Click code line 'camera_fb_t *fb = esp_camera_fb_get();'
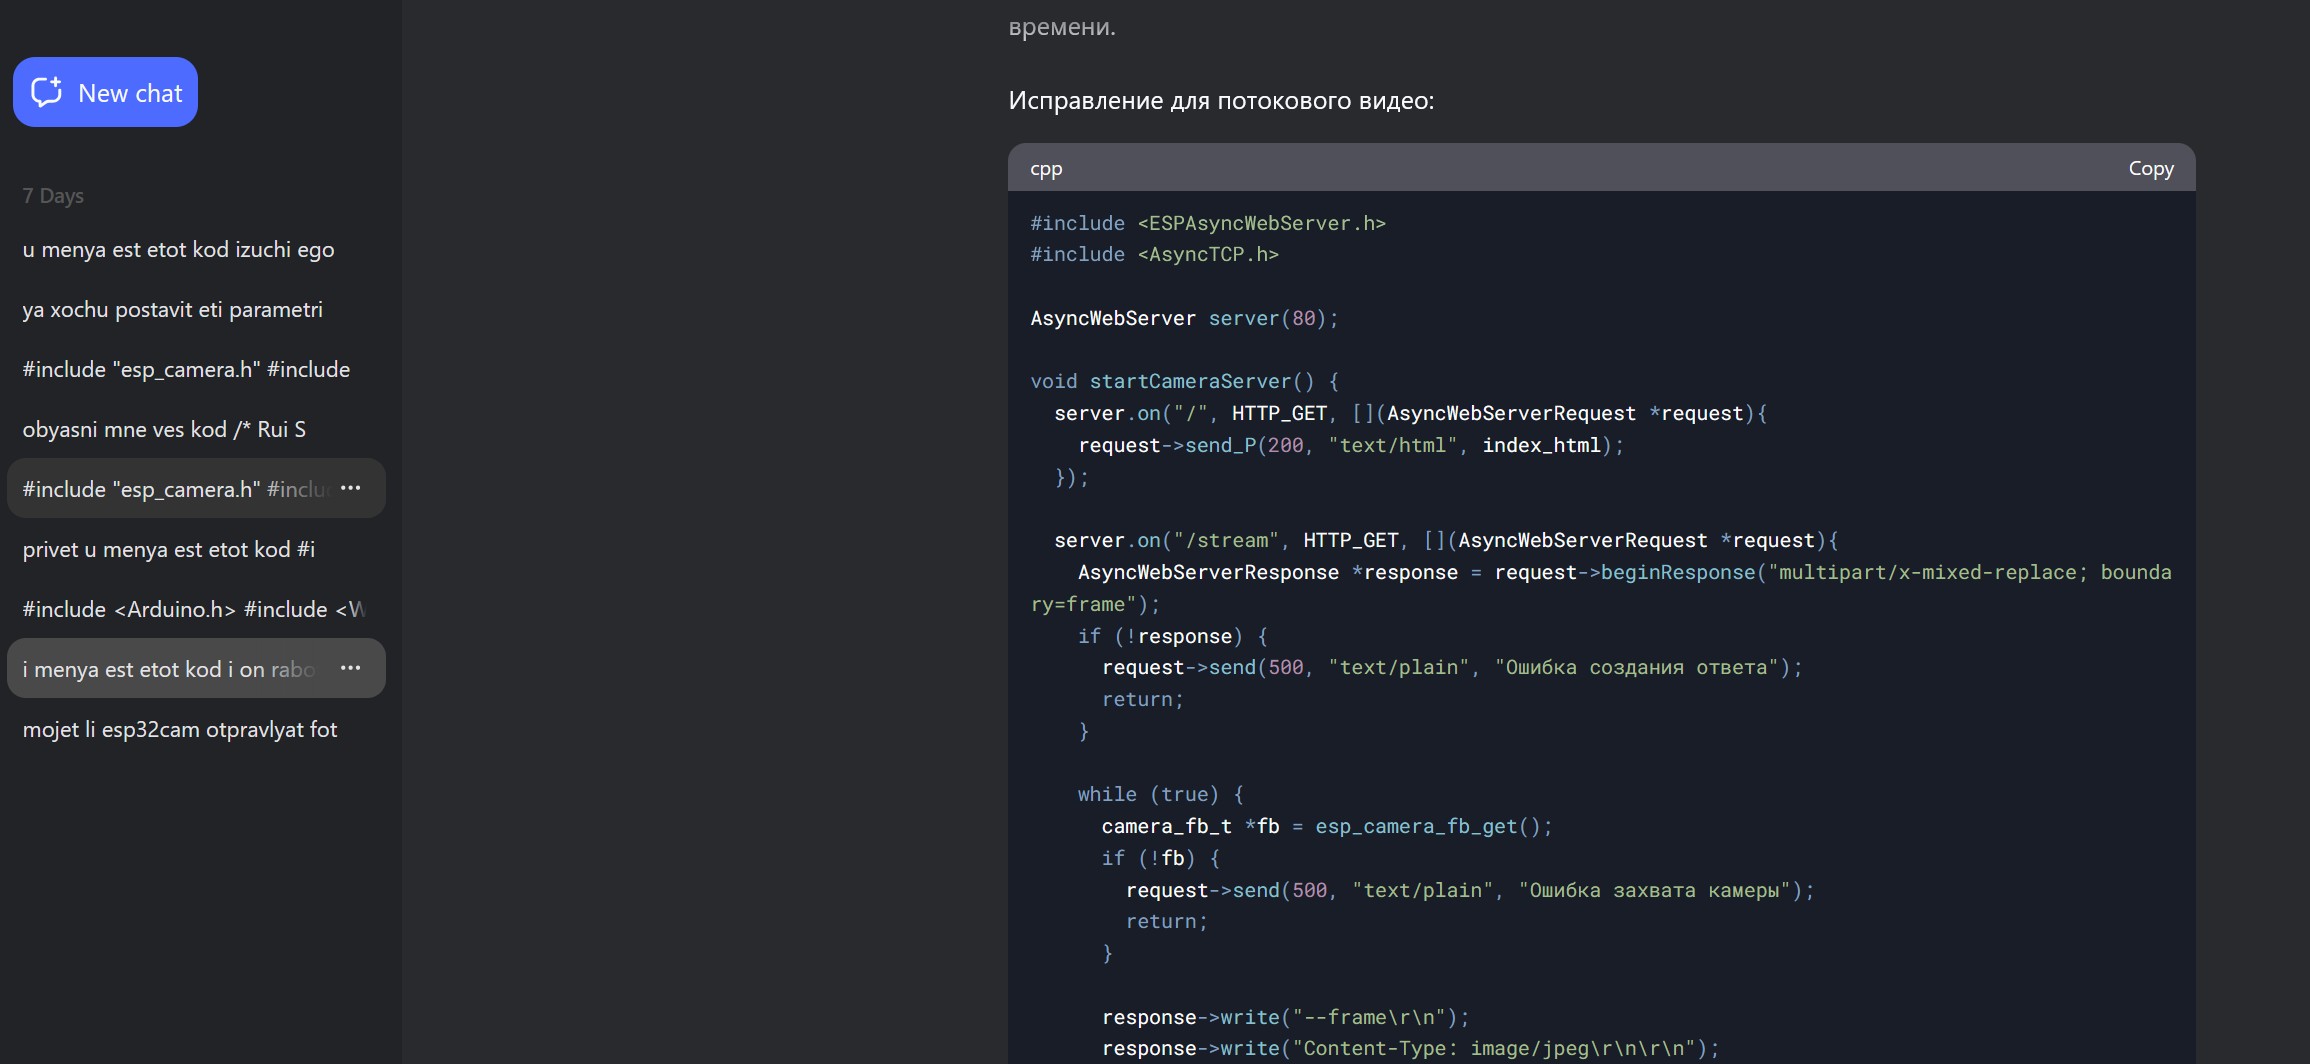Viewport: 2310px width, 1064px height. pos(1327,826)
